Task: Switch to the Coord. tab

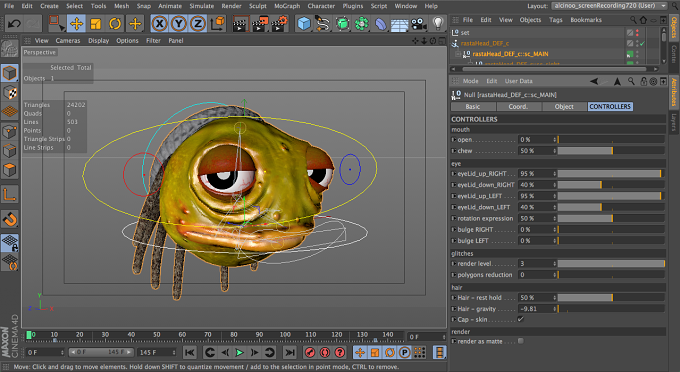Action: pos(518,107)
